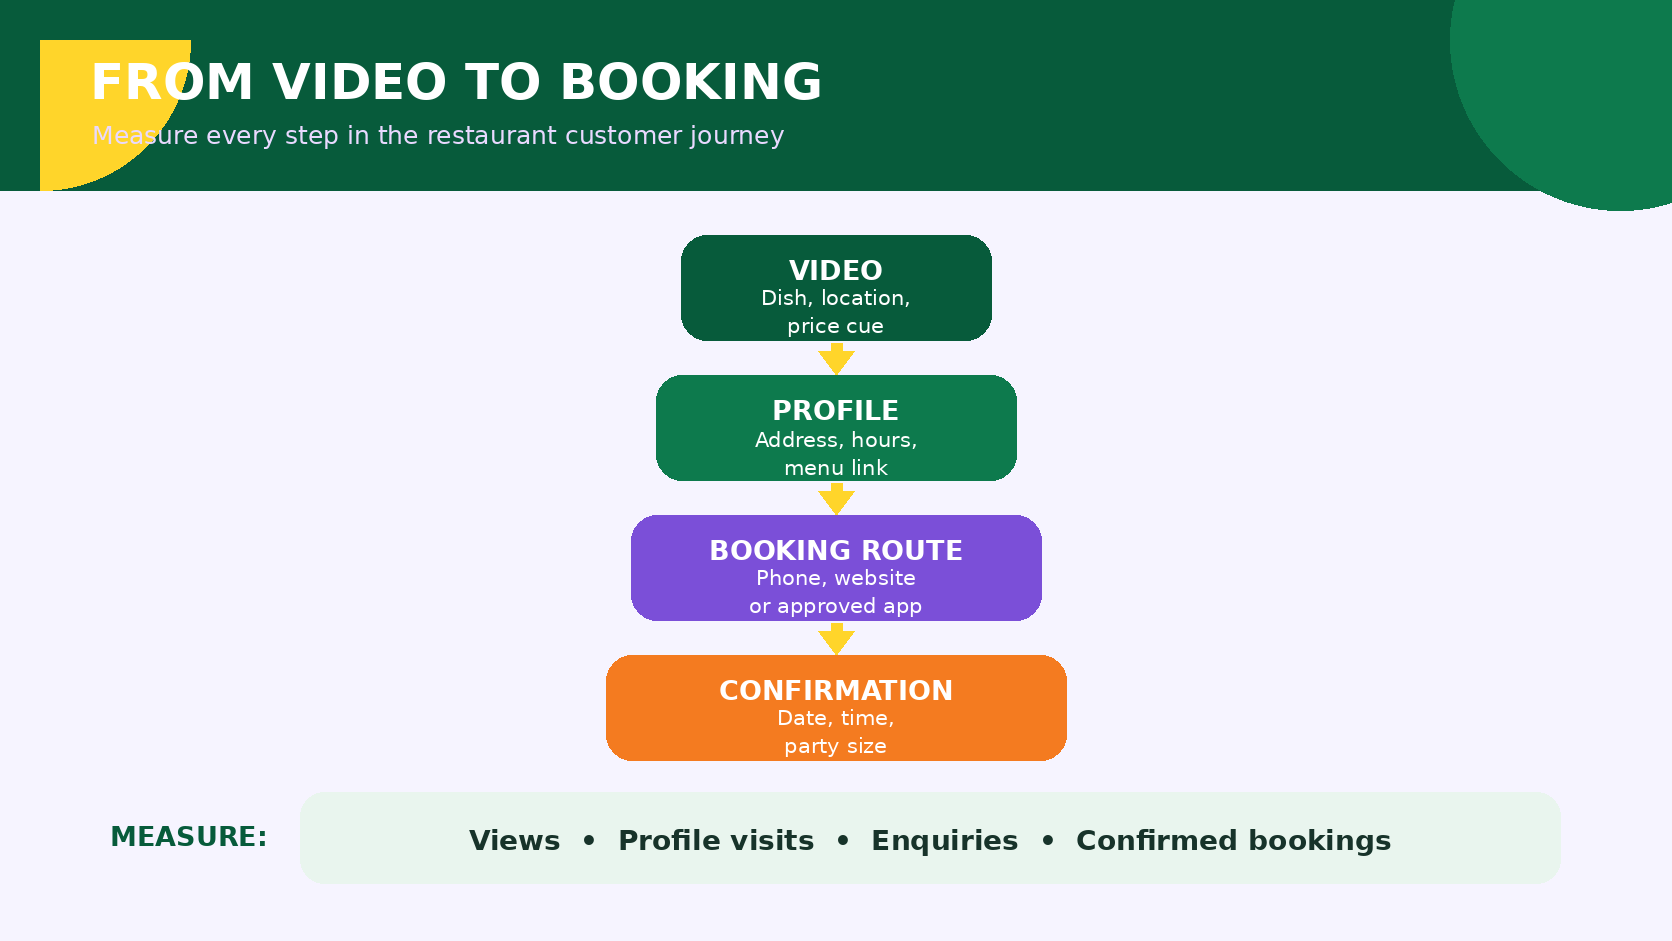This screenshot has height=941, width=1672.
Task: Click the BOOKING ROUTE heading
Action: pyautogui.click(x=836, y=550)
